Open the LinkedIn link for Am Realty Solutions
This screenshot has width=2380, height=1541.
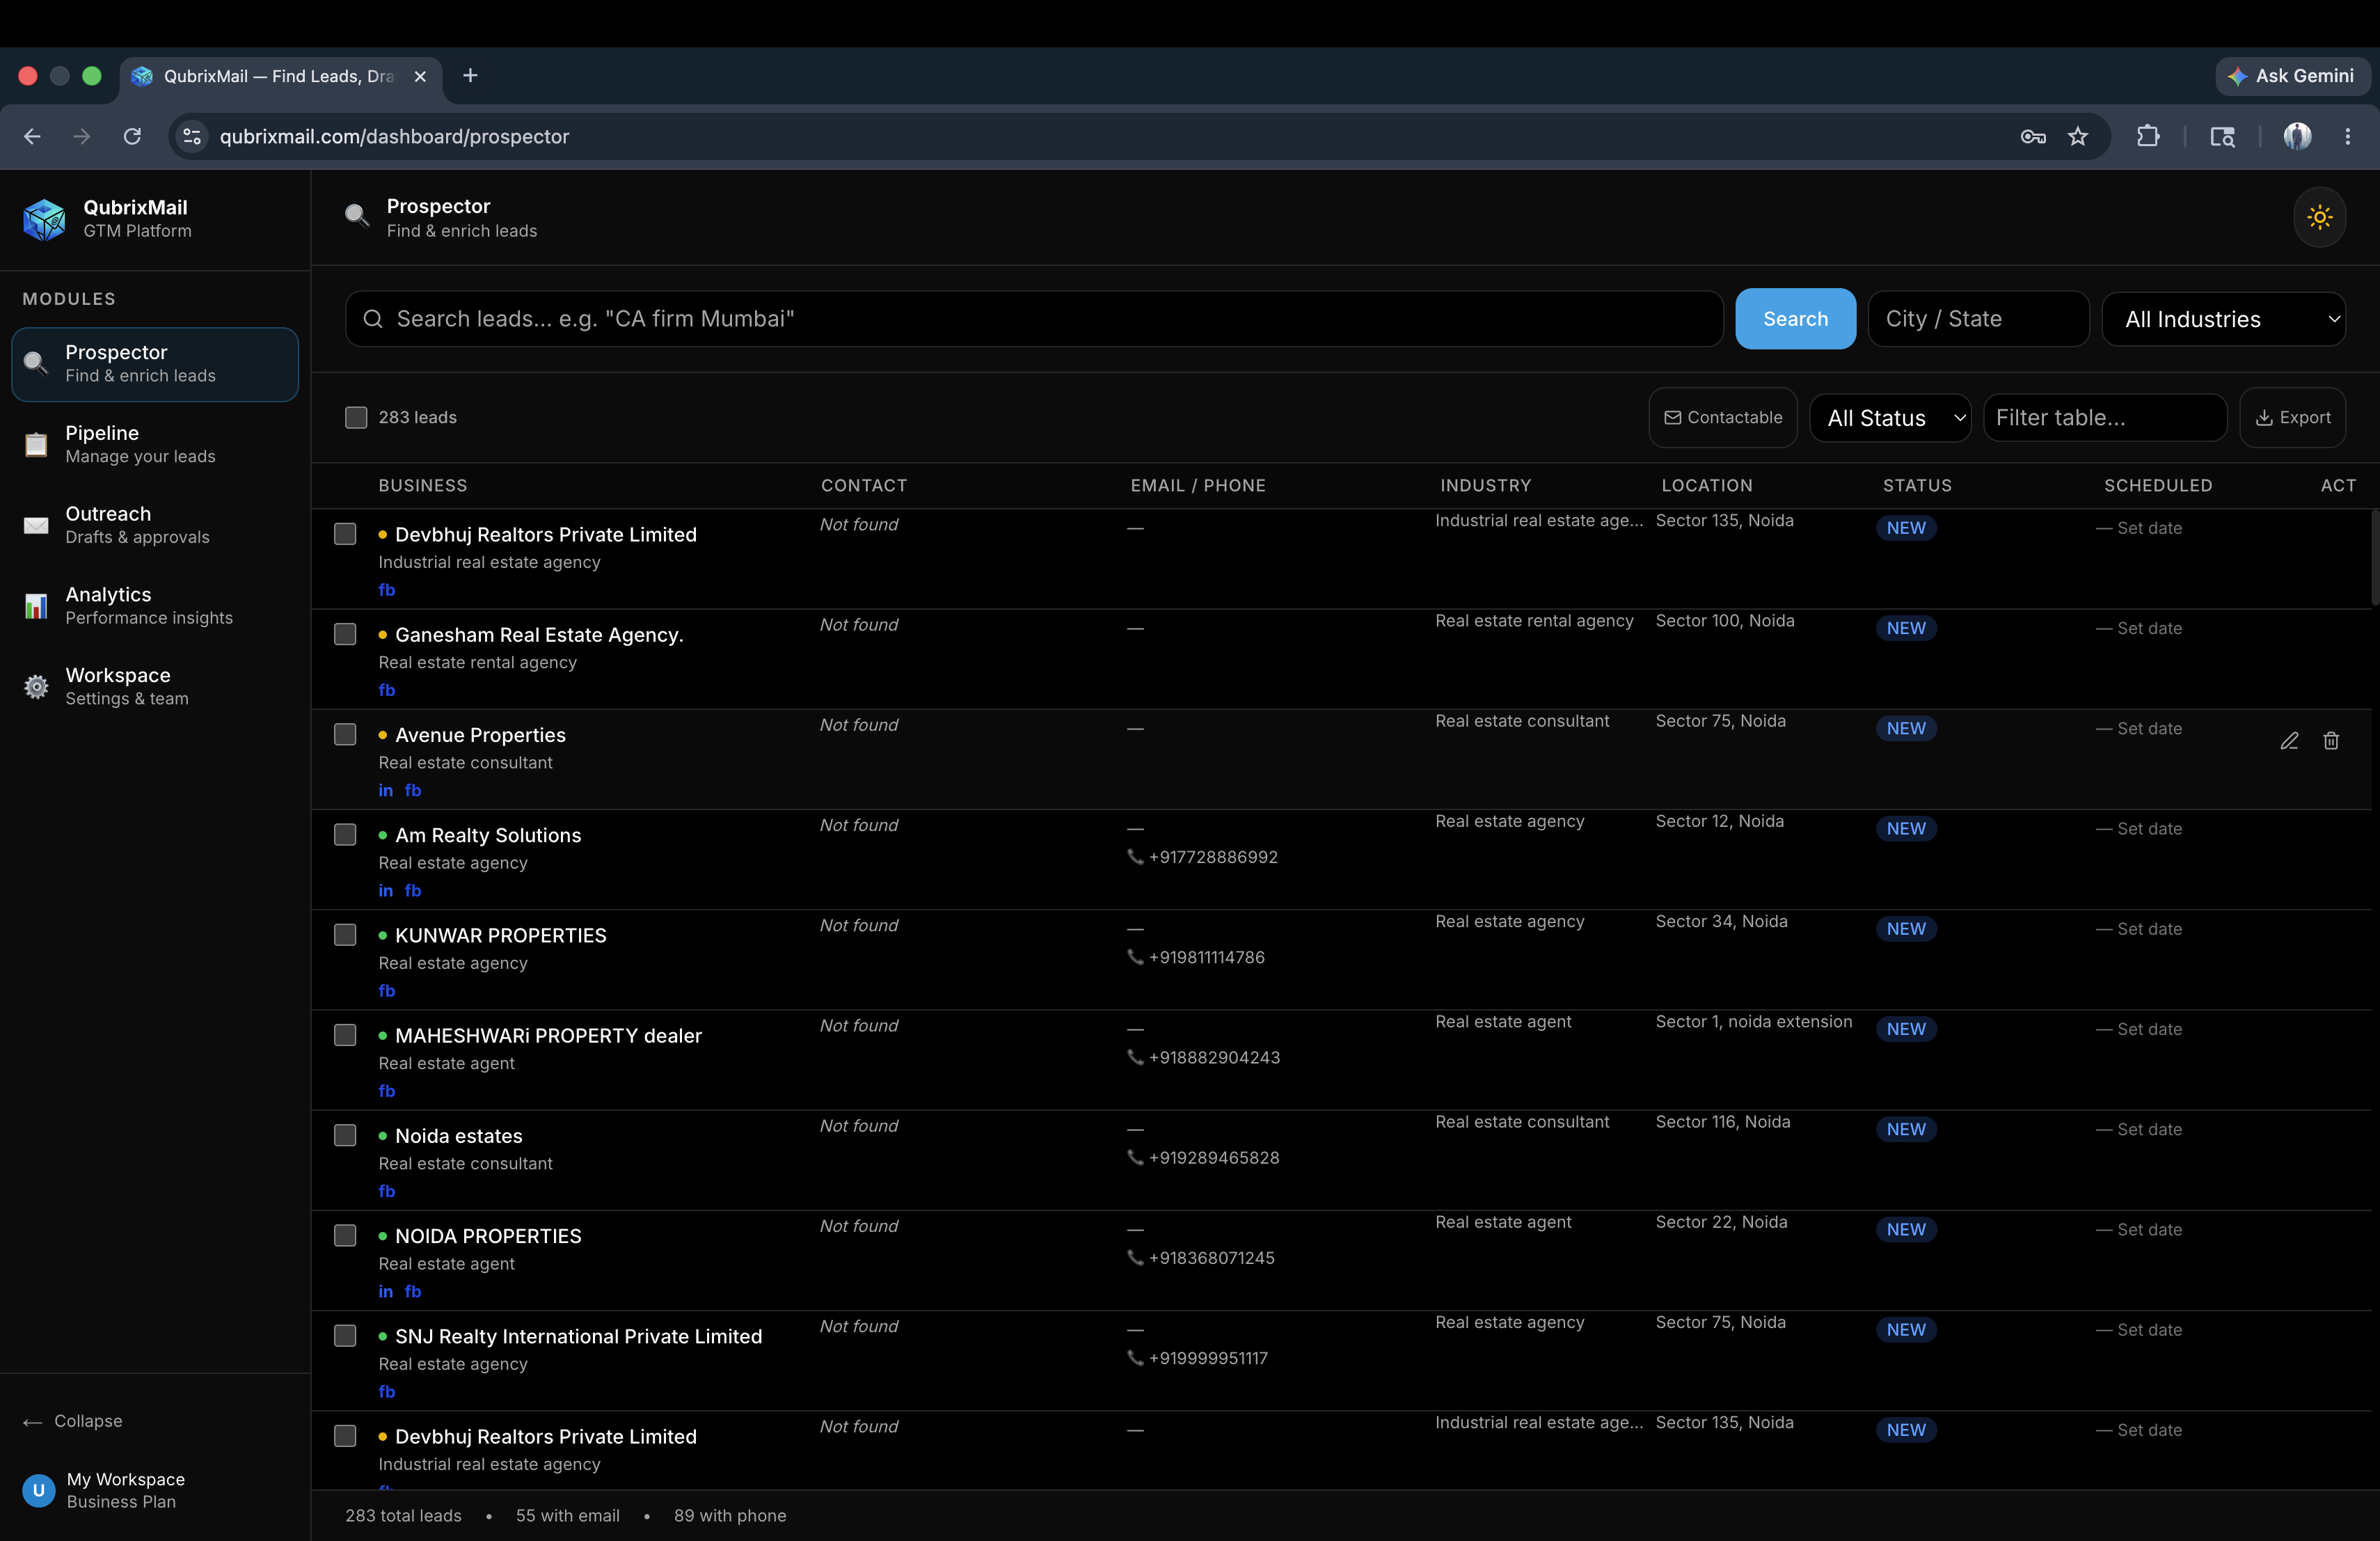pyautogui.click(x=386, y=890)
